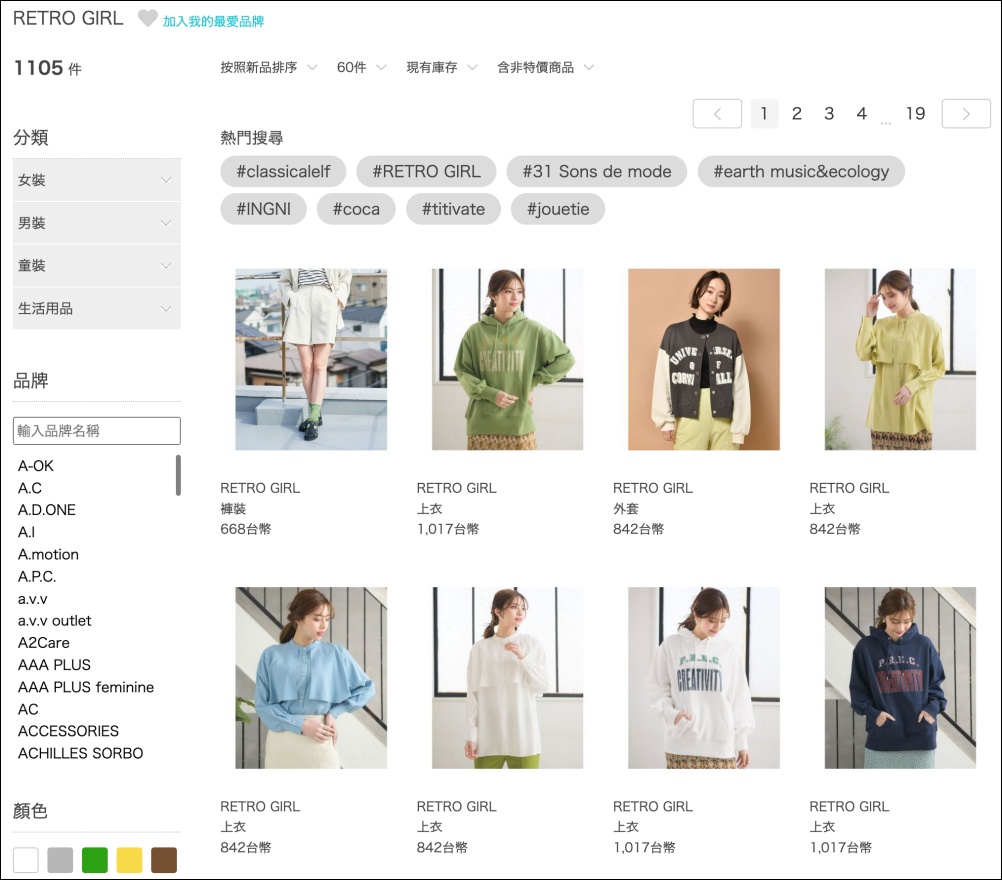Image resolution: width=1002 pixels, height=880 pixels.
Task: Click the #31 Sons de mode tag
Action: 597,171
